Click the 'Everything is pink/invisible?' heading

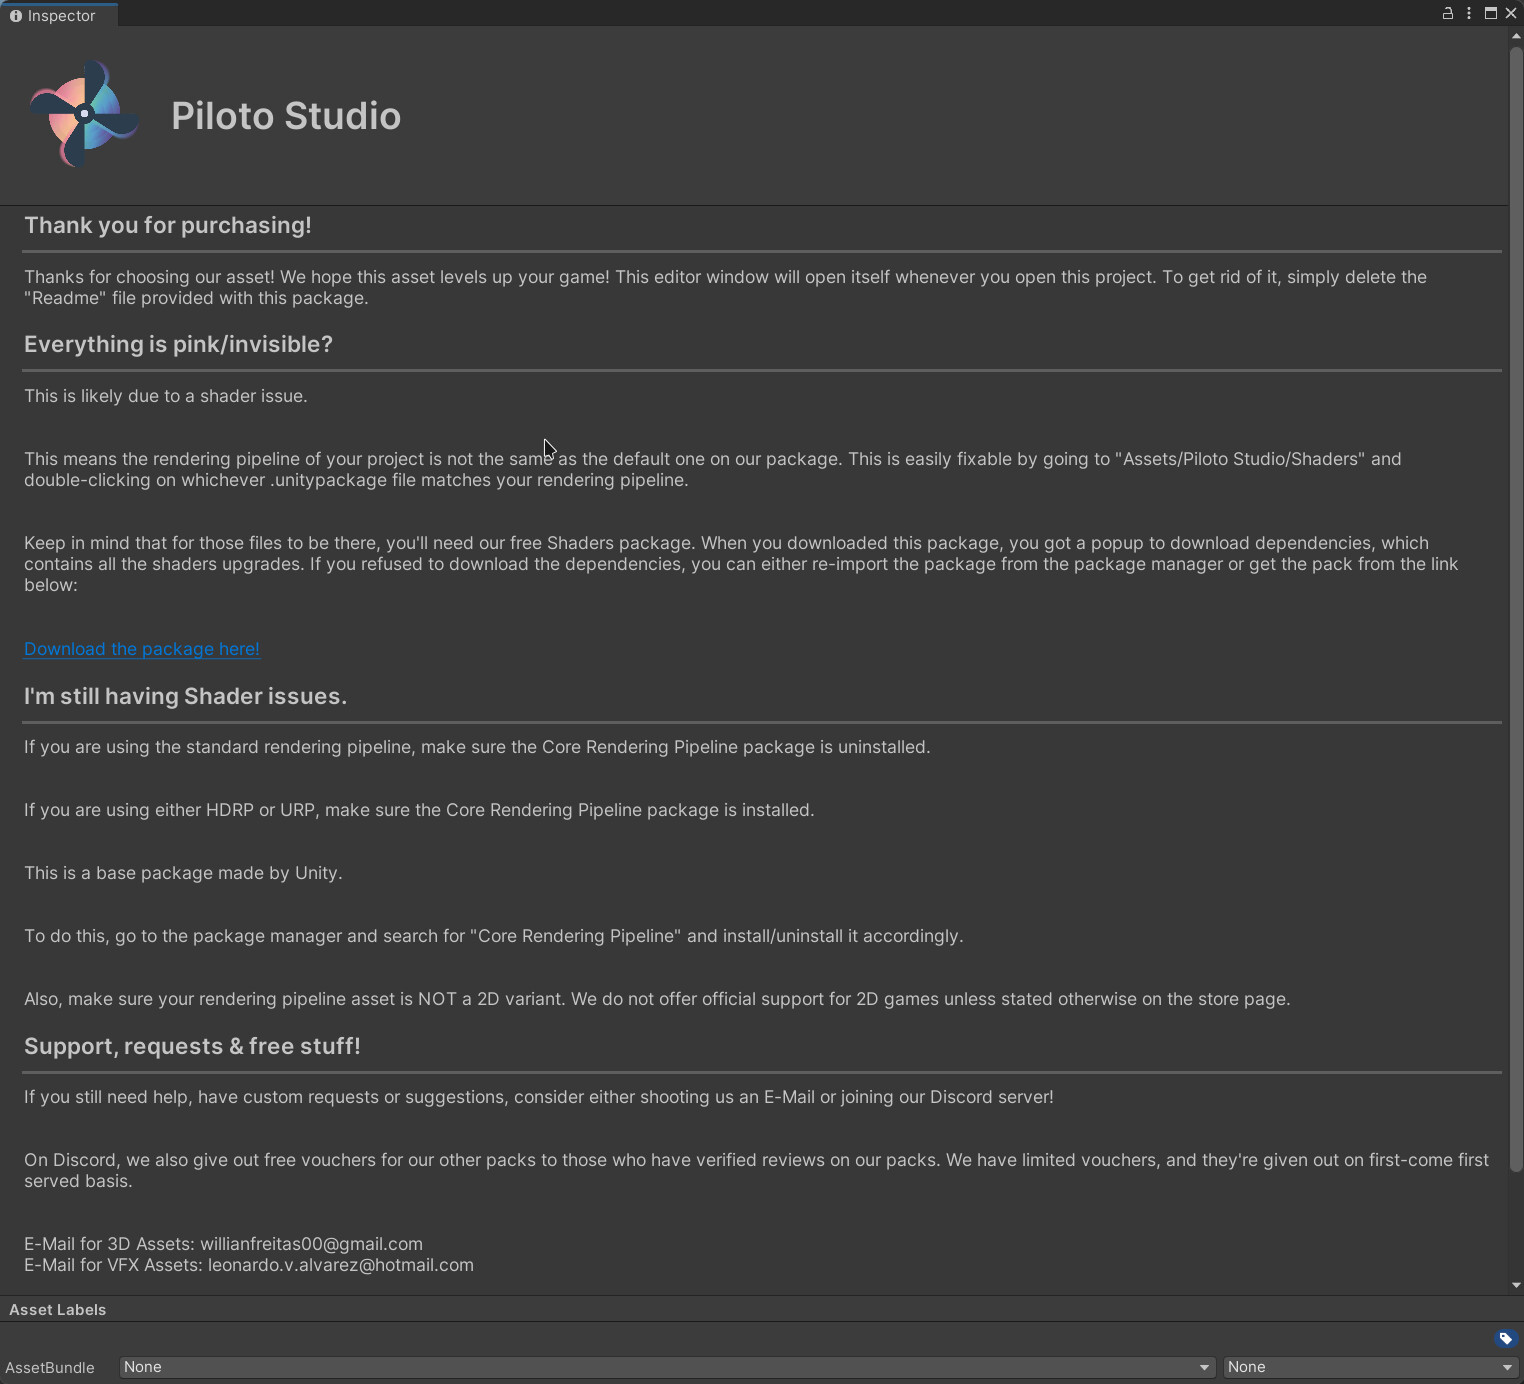pos(178,344)
